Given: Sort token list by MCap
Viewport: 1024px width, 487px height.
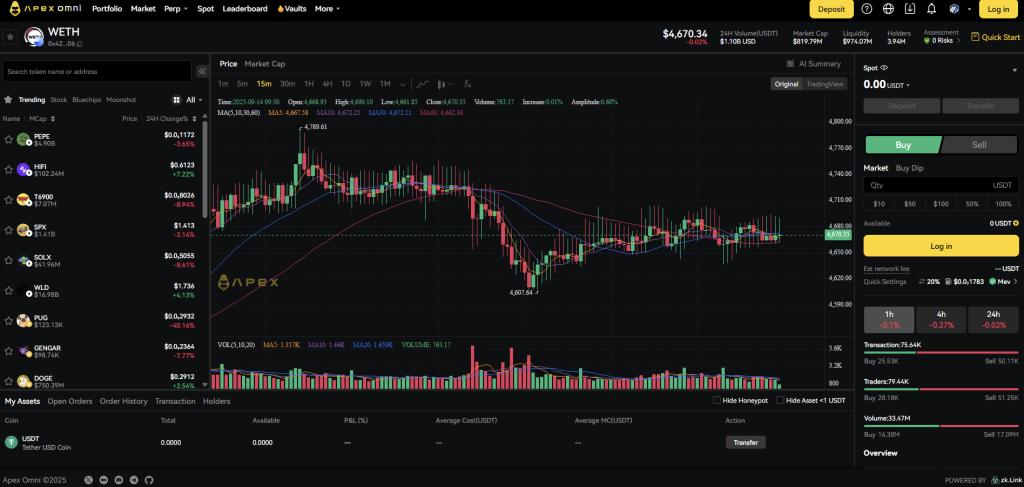Looking at the screenshot, I should 42,119.
